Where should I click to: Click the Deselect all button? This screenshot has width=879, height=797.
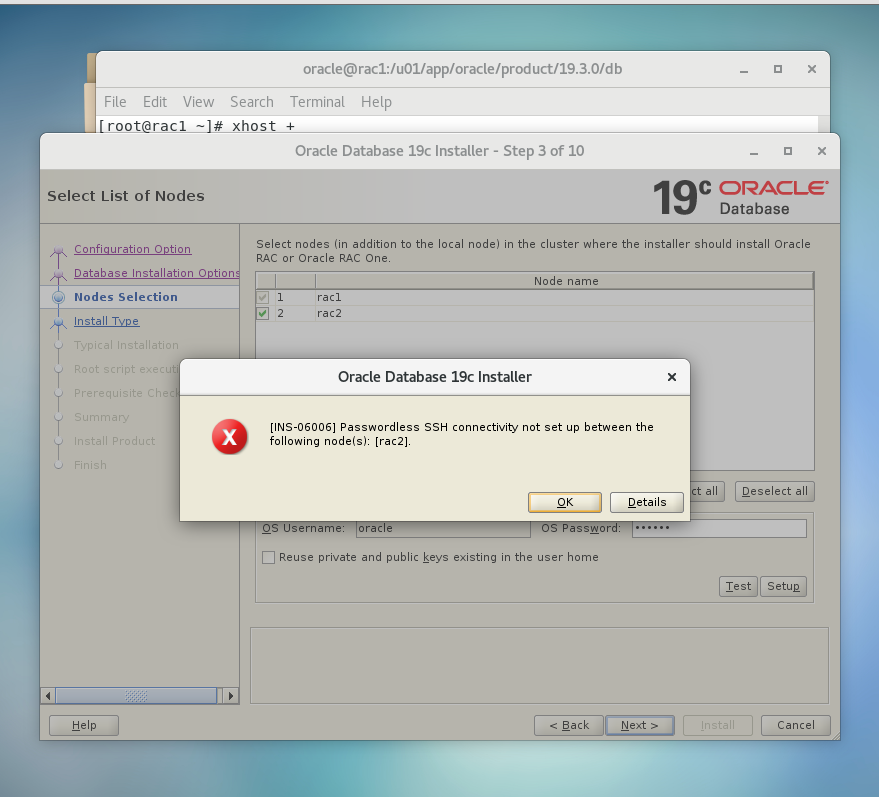tap(775, 492)
